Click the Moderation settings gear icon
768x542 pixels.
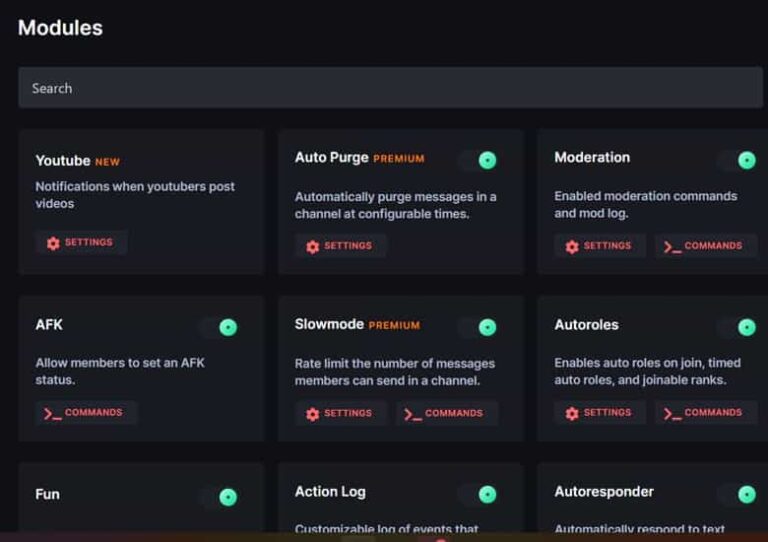point(572,246)
